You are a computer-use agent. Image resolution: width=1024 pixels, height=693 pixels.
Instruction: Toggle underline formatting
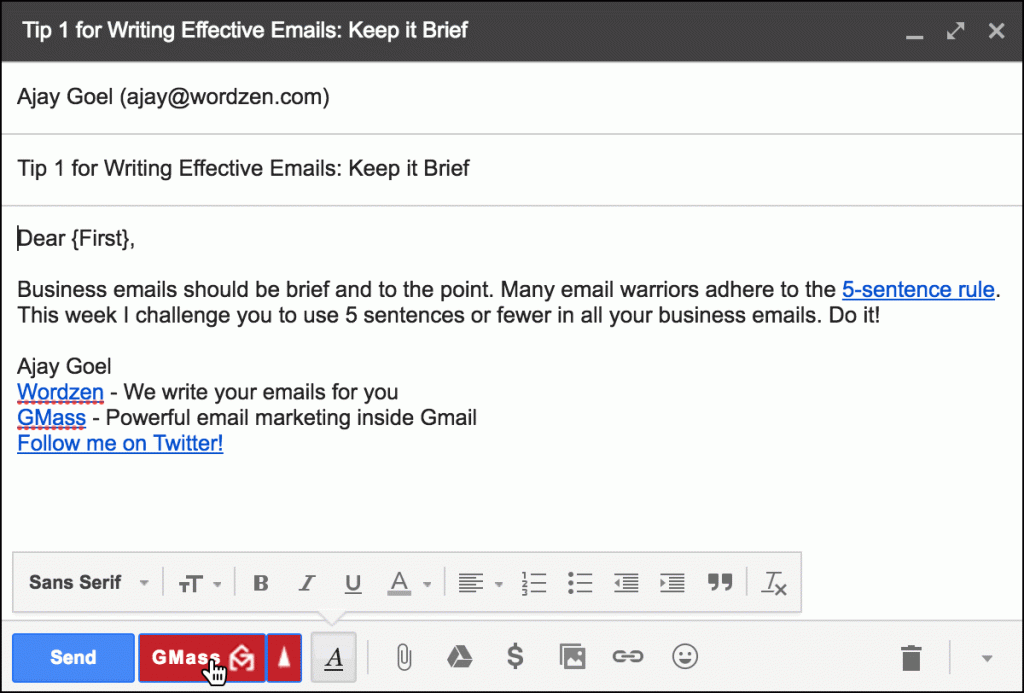pyautogui.click(x=352, y=582)
